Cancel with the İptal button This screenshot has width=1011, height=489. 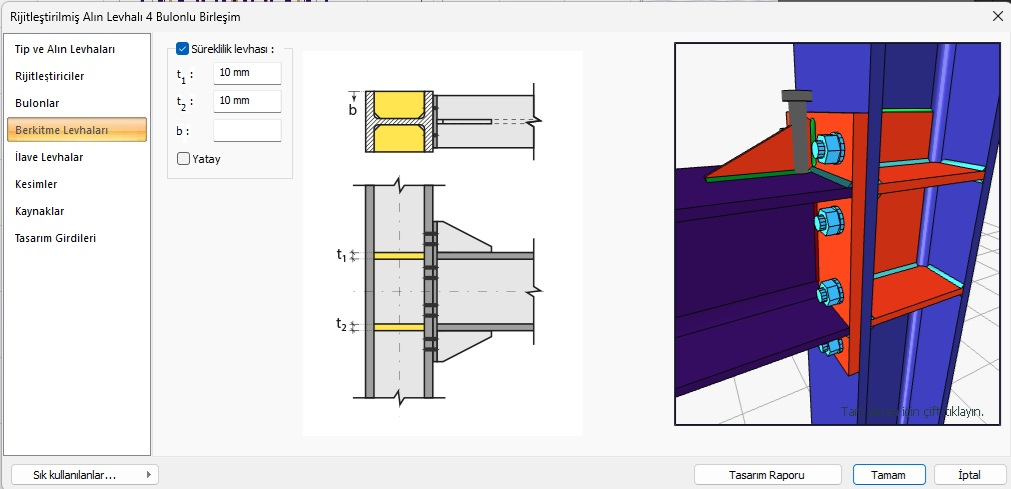click(x=969, y=475)
